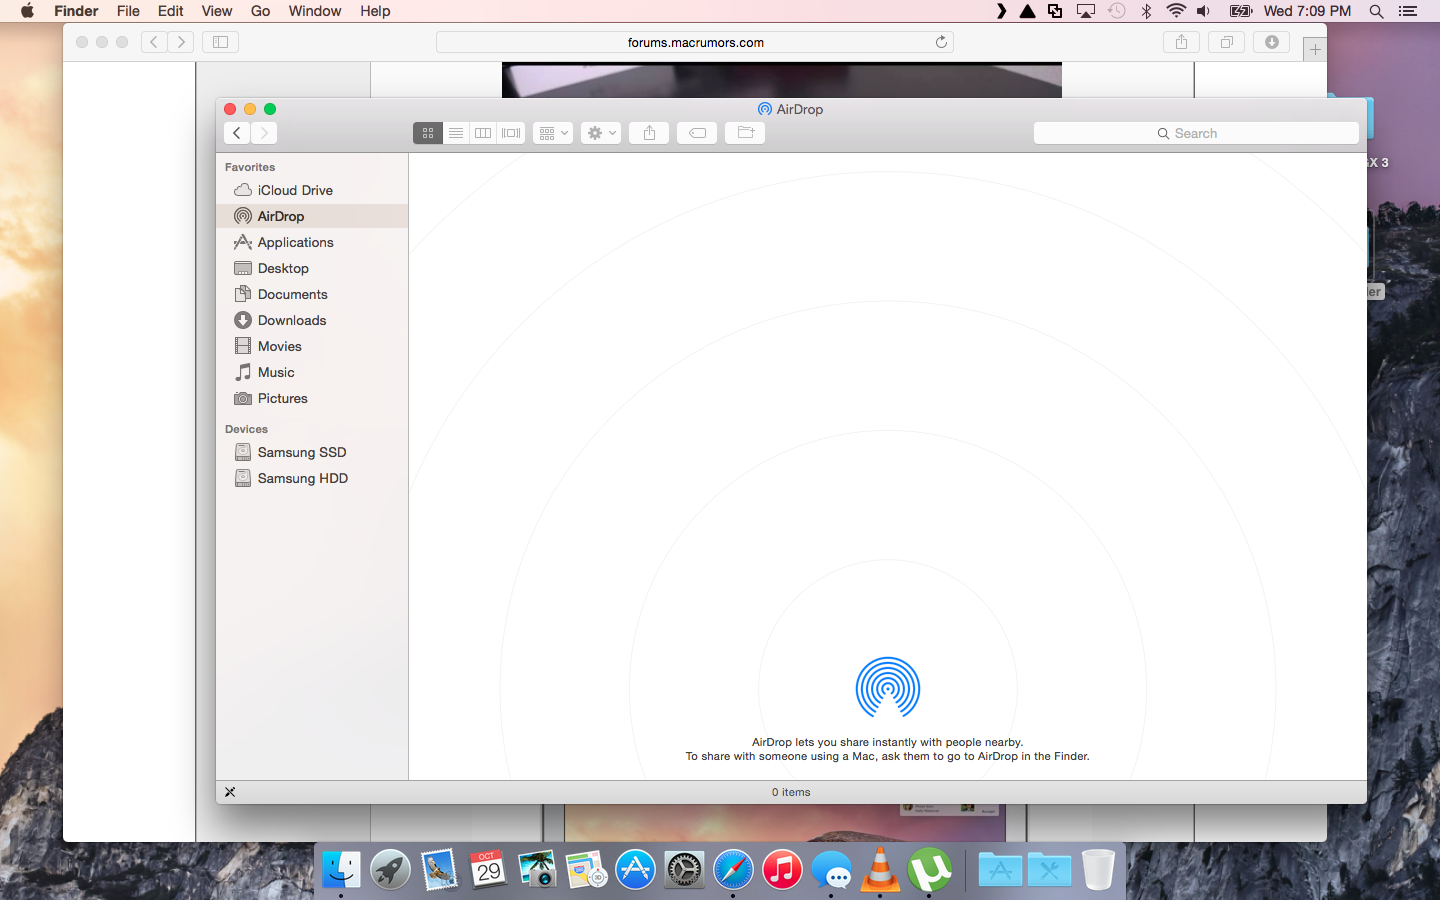This screenshot has height=900, width=1440.
Task: Click the Time Machine menu bar icon
Action: coord(1117,11)
